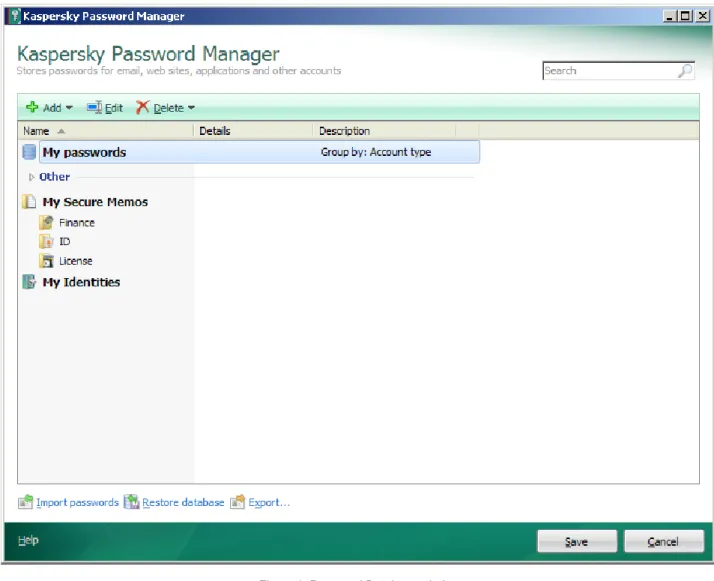Open the Help link
The height and width of the screenshot is (581, 714).
(x=28, y=540)
